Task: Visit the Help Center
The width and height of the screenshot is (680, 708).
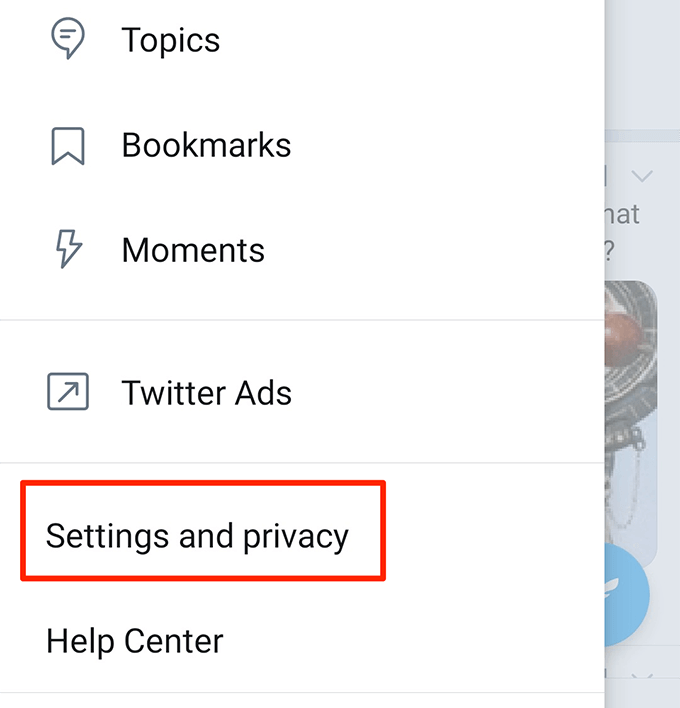Action: click(135, 640)
